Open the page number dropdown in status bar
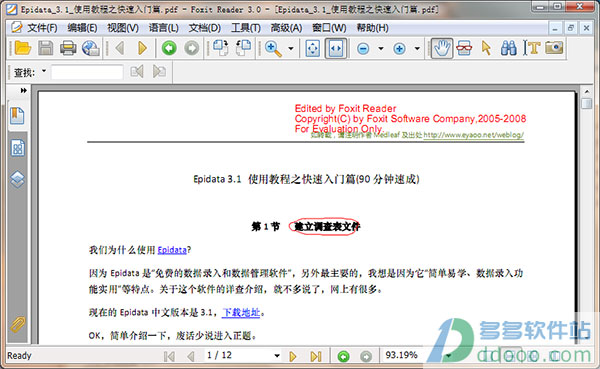This screenshot has height=369, width=600. click(x=277, y=356)
